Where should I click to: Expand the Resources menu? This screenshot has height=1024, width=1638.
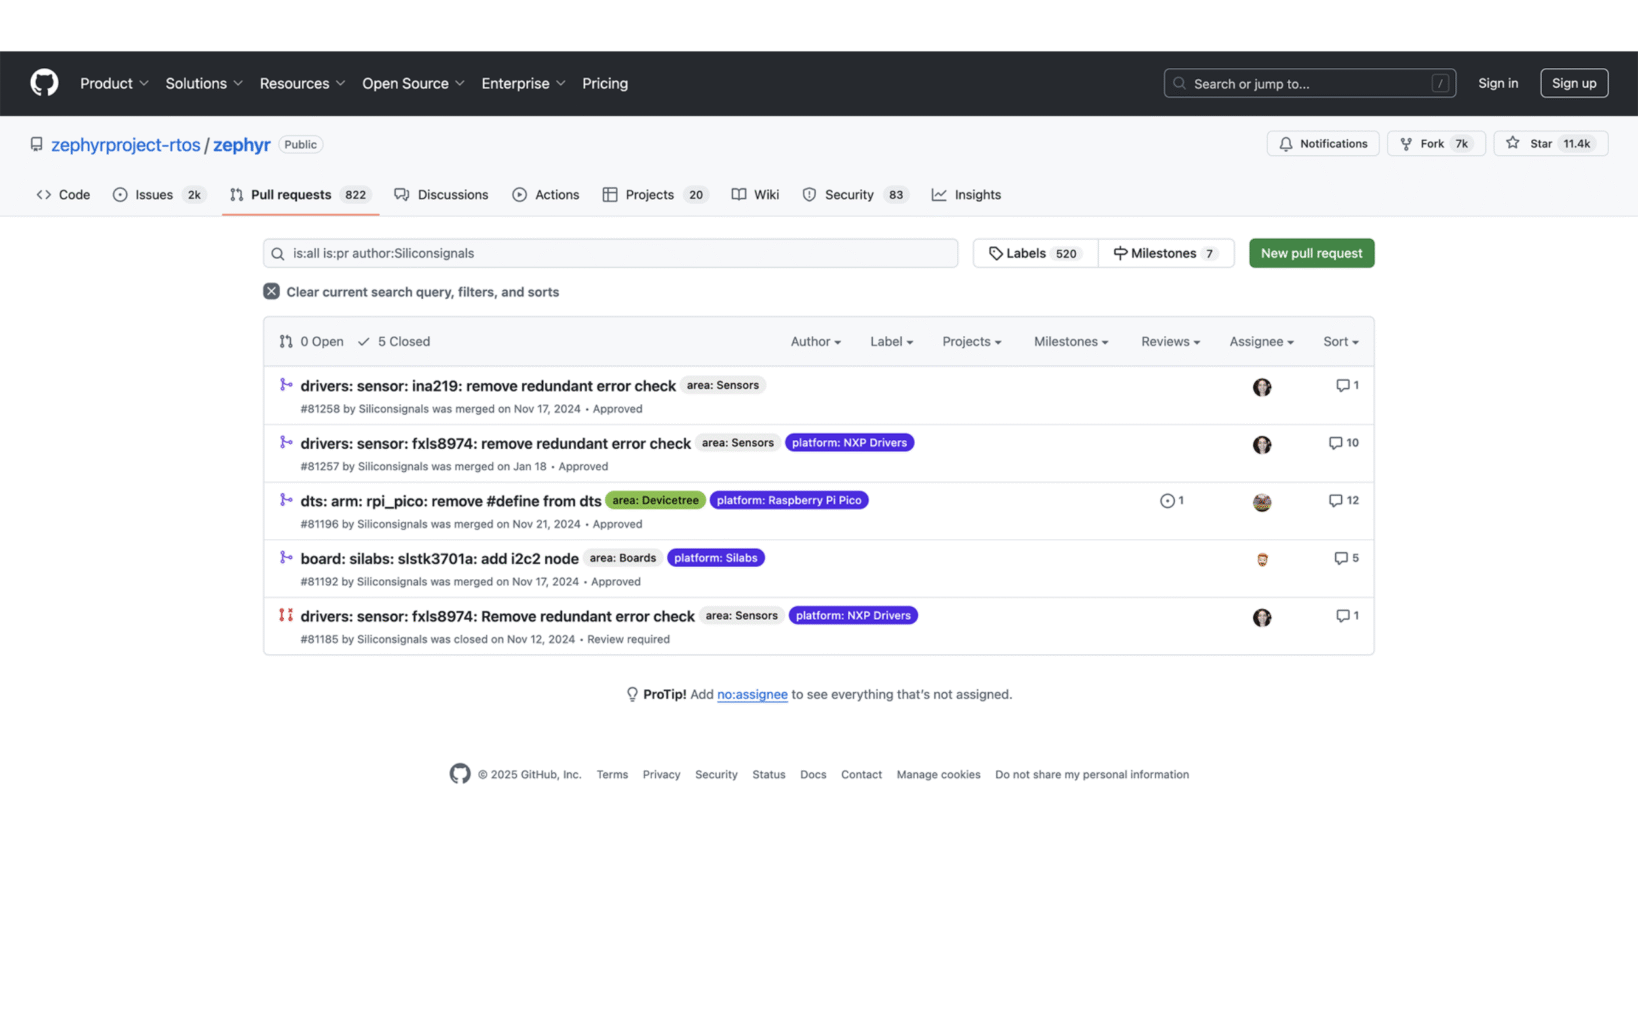click(302, 84)
